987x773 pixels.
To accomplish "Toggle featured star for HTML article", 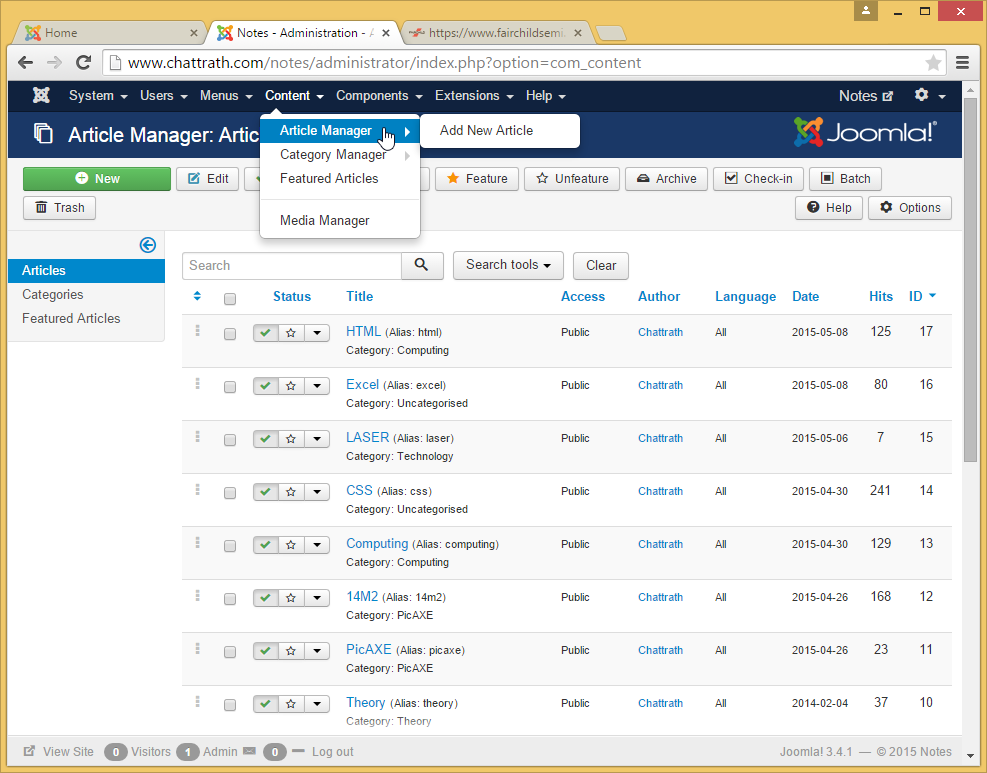I will (291, 333).
